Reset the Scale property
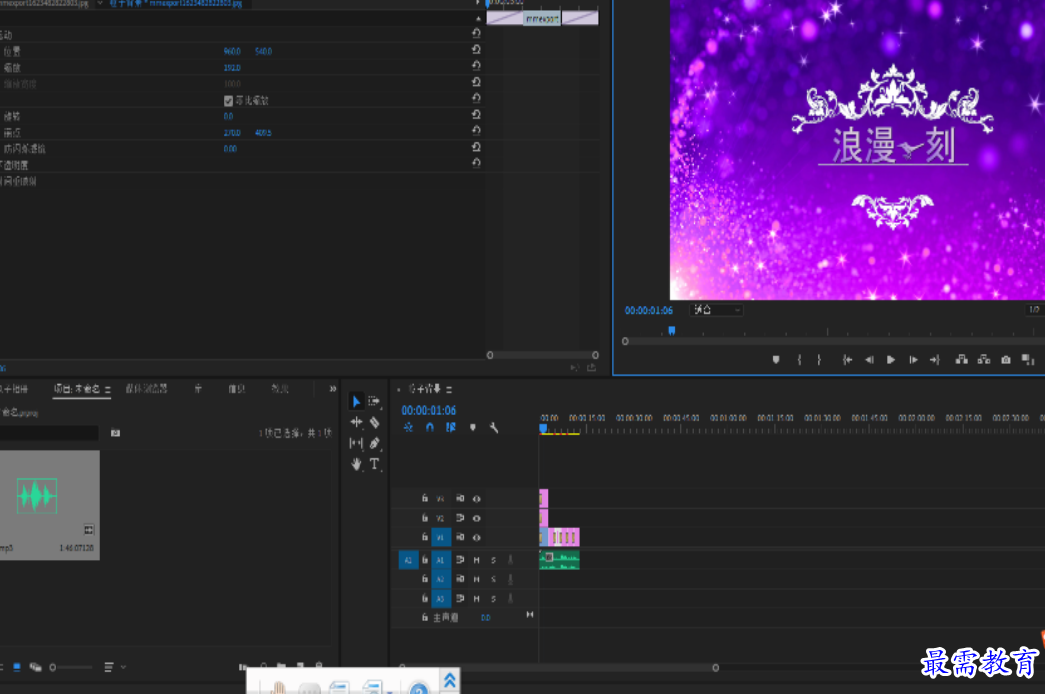The image size is (1045, 694). tap(476, 65)
